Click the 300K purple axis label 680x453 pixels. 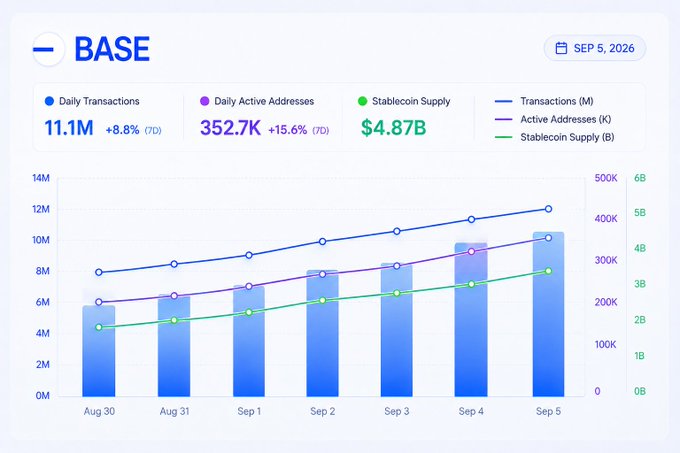coord(606,261)
